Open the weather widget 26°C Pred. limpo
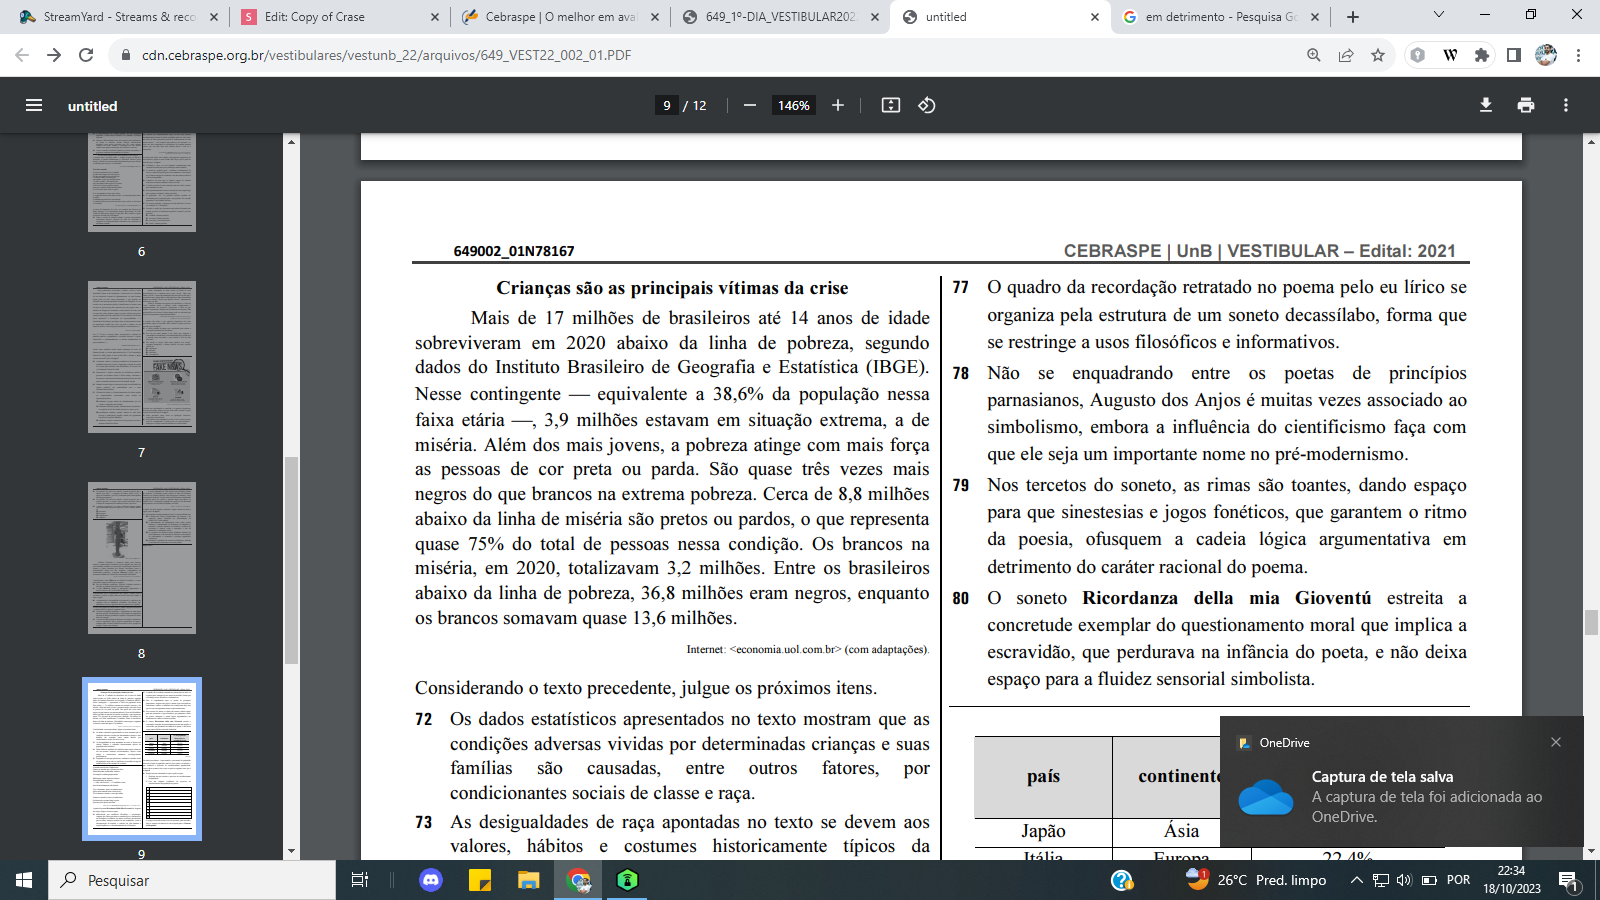 [1256, 880]
